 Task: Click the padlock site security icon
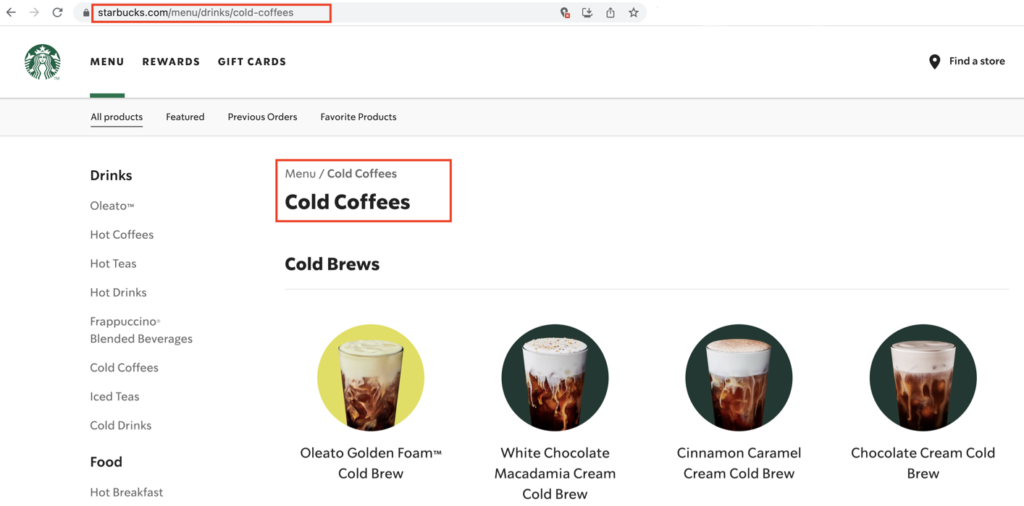[85, 12]
